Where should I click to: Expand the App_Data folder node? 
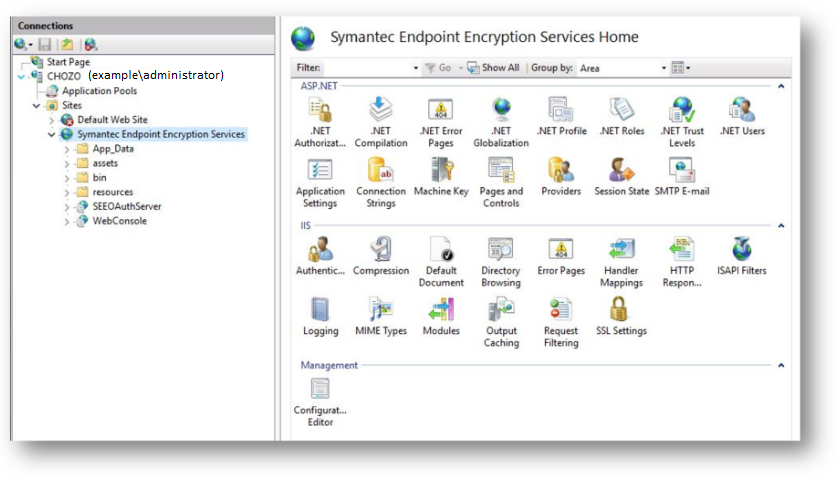[x=67, y=150]
